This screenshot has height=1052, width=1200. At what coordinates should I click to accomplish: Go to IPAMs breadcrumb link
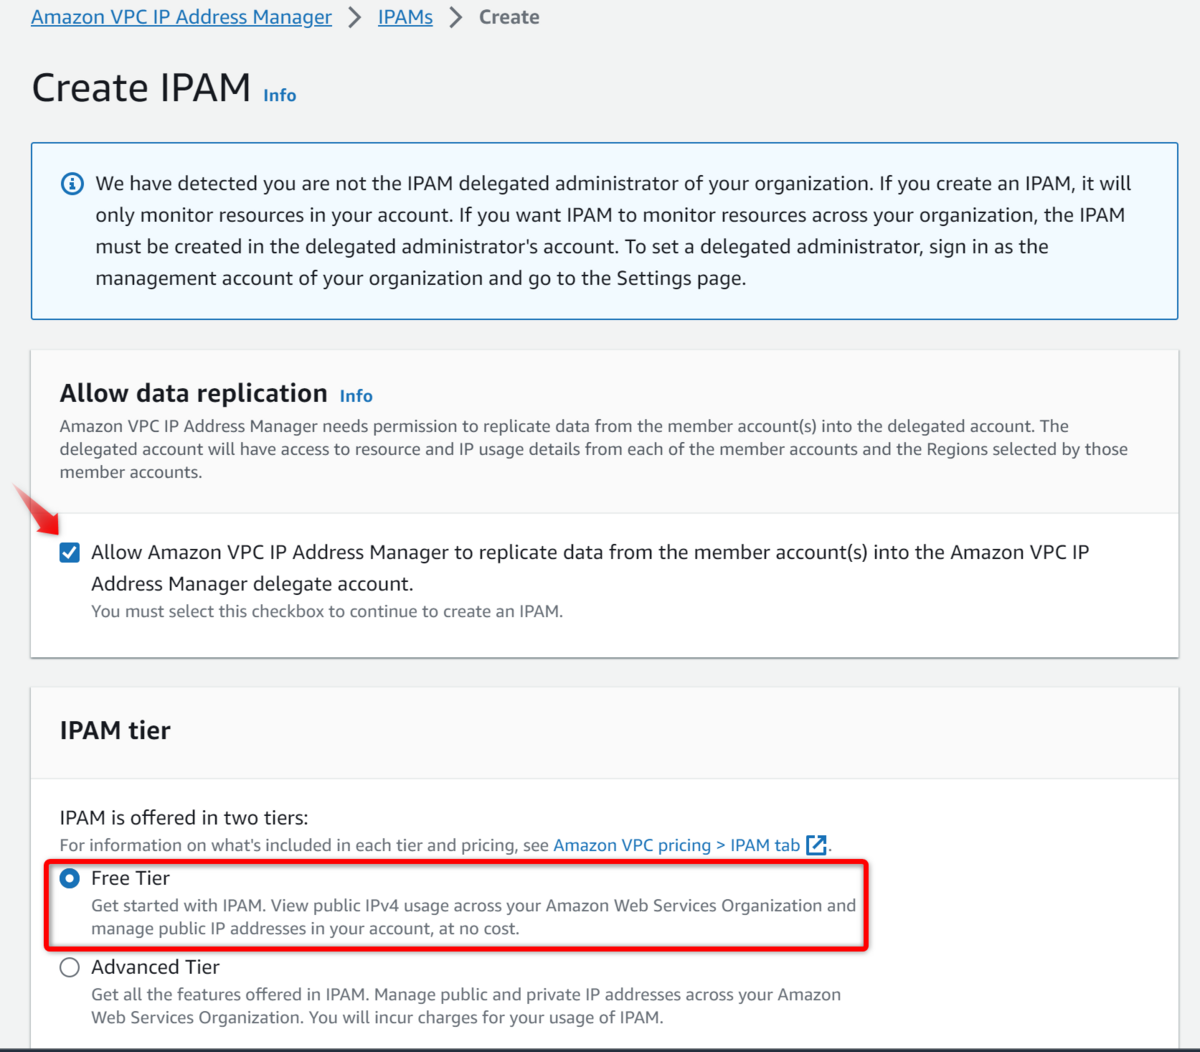tap(405, 17)
